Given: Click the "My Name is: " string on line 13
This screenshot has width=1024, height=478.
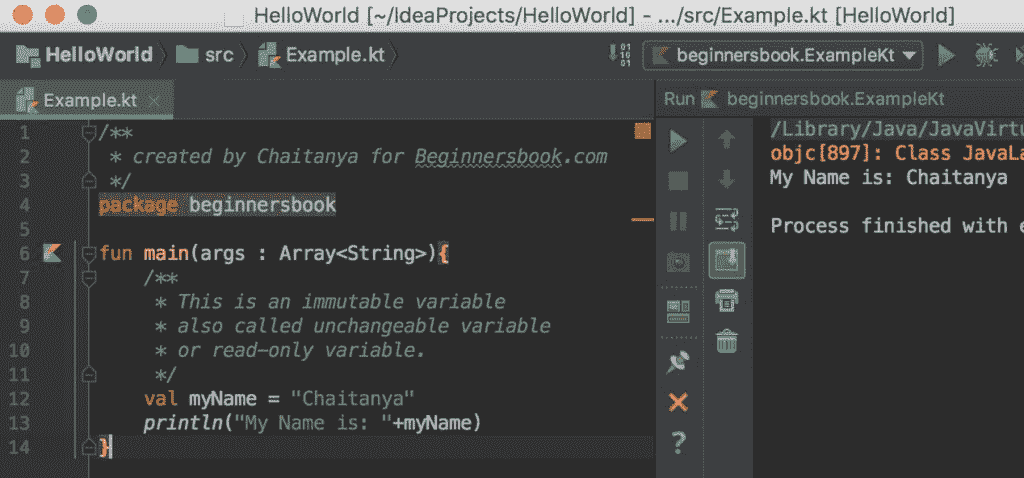Looking at the screenshot, I should point(313,423).
